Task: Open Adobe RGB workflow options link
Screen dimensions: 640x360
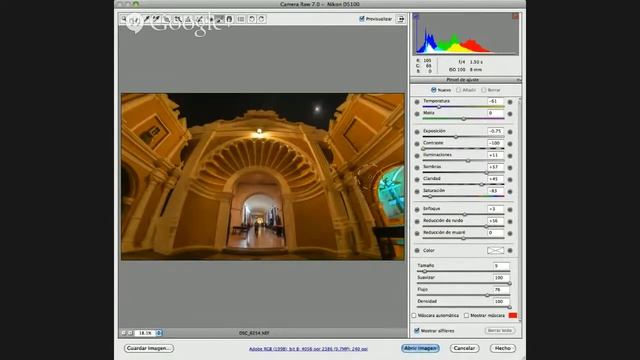Action: (x=308, y=349)
